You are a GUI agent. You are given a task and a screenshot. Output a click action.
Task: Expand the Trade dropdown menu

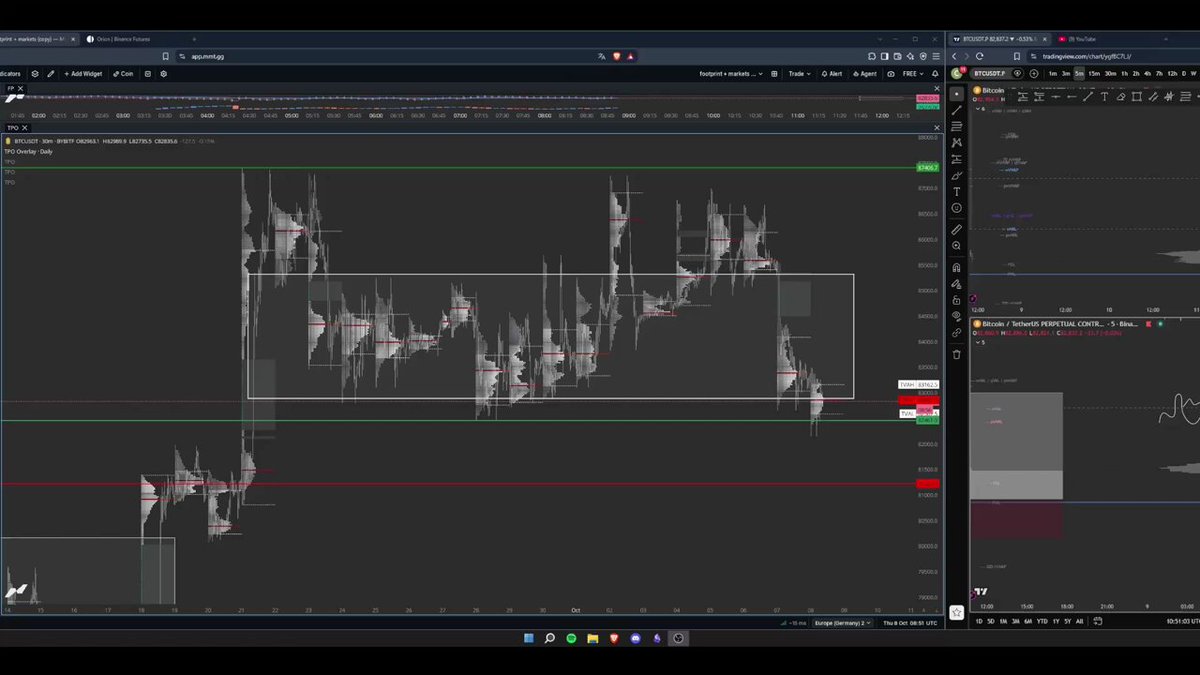click(x=799, y=73)
